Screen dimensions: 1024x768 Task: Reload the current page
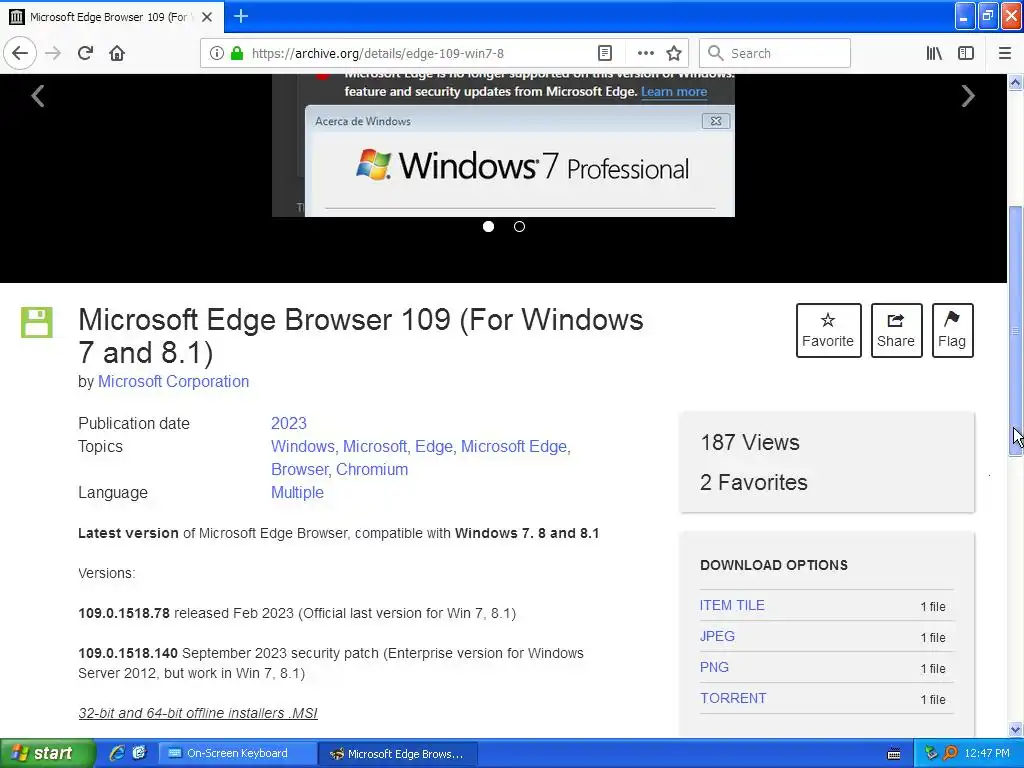click(x=85, y=53)
